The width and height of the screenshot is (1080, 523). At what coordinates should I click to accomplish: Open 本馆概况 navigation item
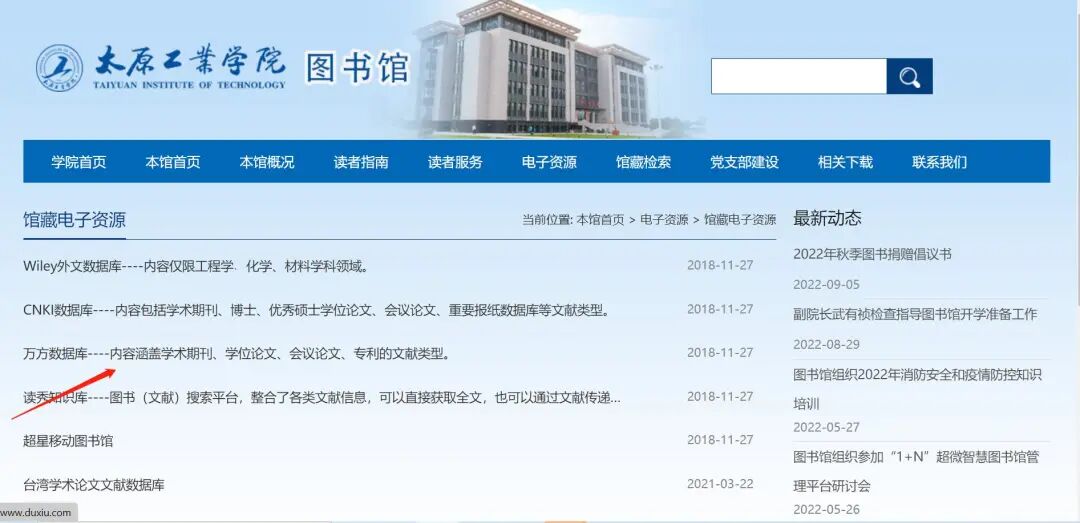(267, 162)
